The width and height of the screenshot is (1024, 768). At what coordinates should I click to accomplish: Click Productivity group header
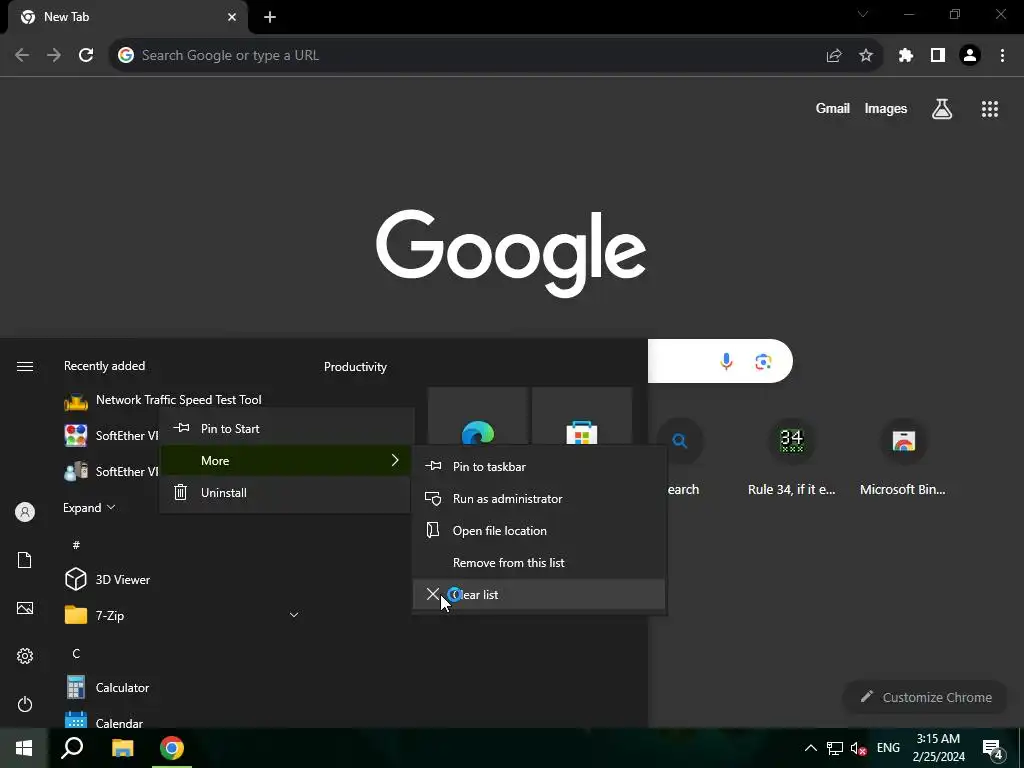tap(355, 367)
